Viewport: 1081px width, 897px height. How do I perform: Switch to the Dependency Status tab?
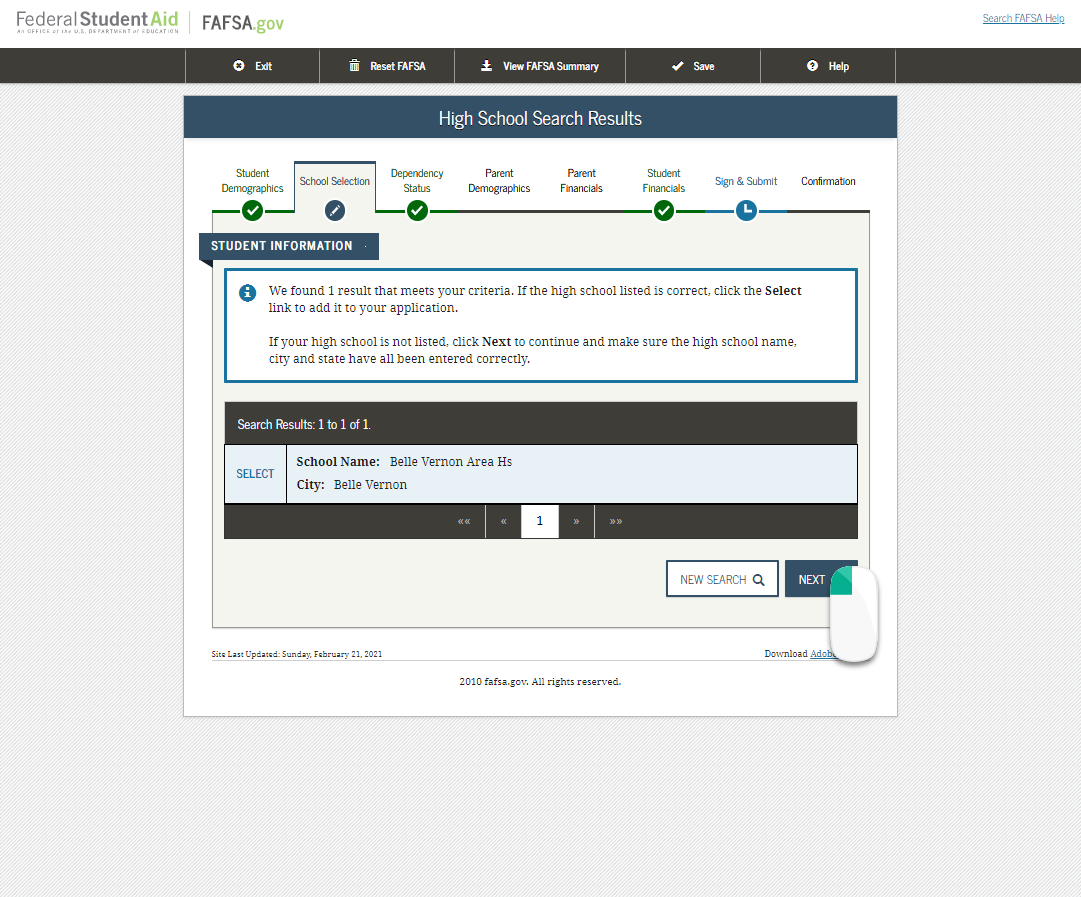pos(417,181)
